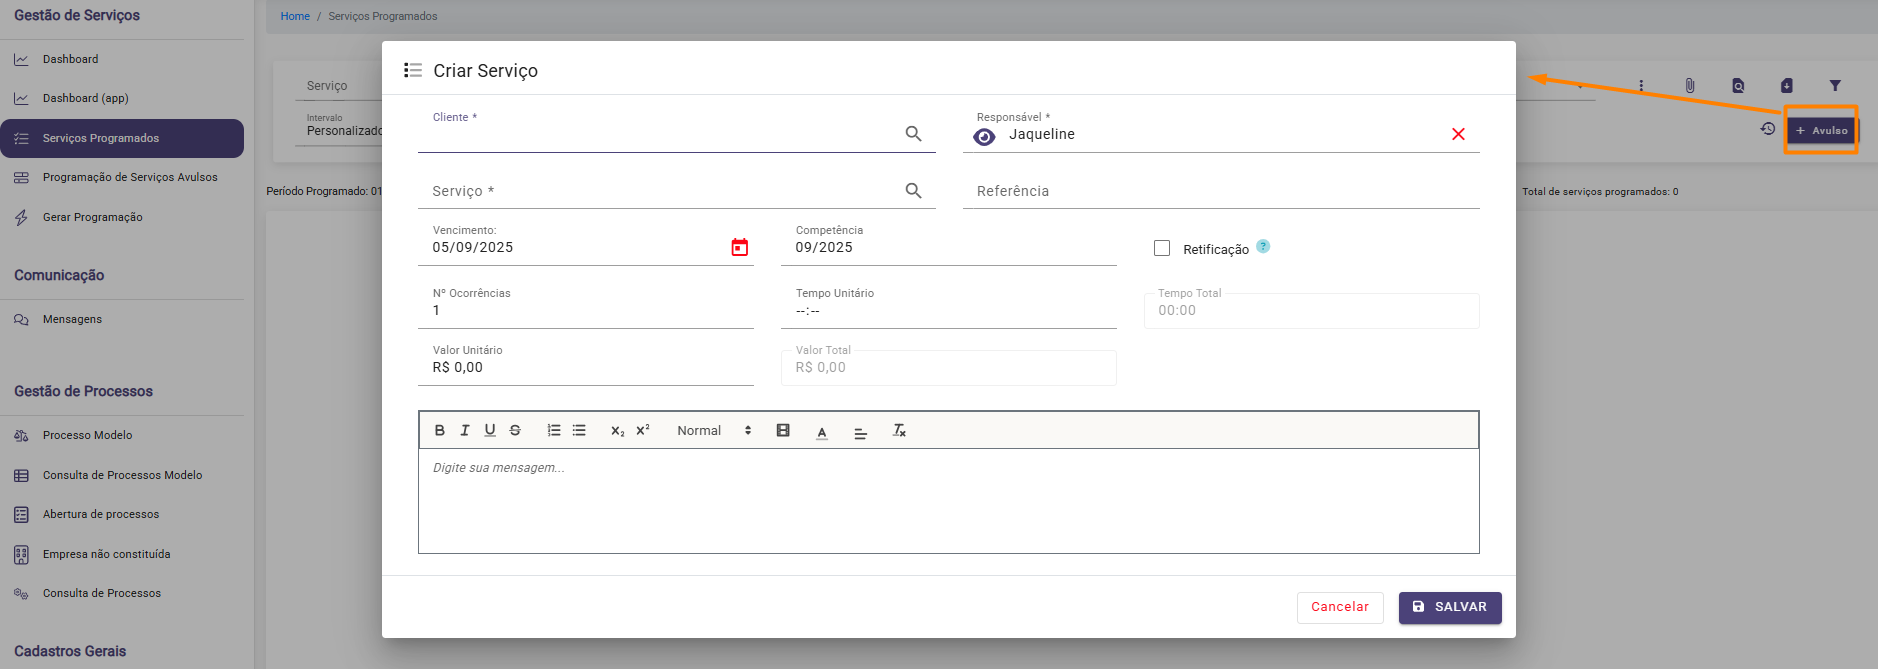Open the text alignment dropdown

click(860, 432)
